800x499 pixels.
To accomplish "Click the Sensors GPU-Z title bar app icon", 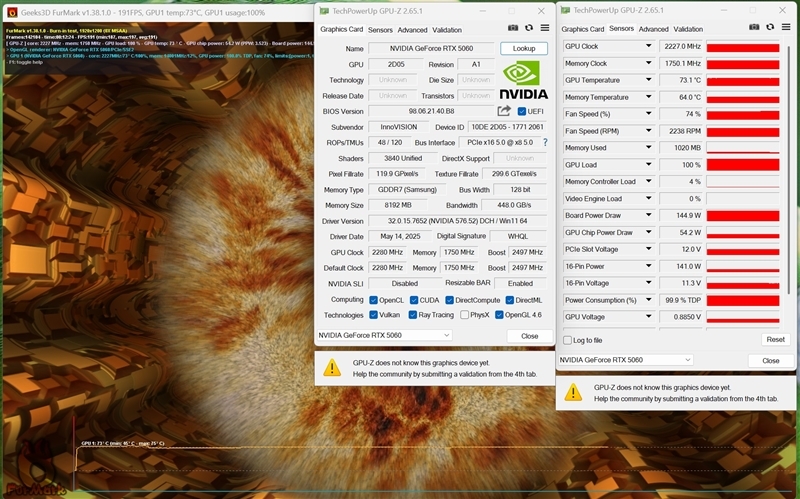I will click(565, 10).
